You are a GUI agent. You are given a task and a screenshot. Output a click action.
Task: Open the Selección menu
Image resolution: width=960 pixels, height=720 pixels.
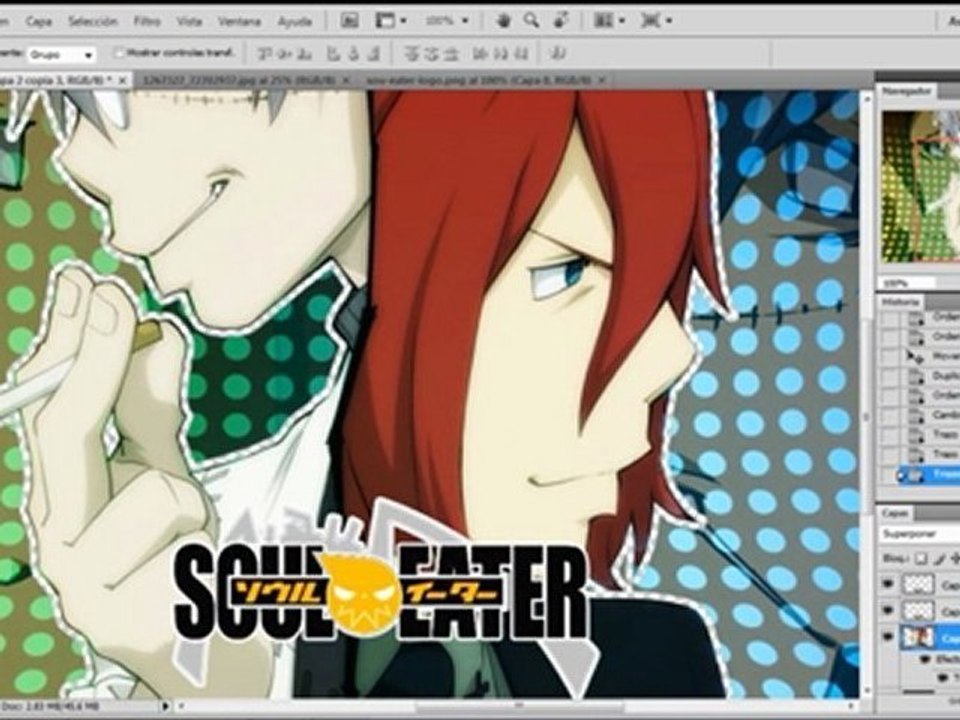click(93, 21)
